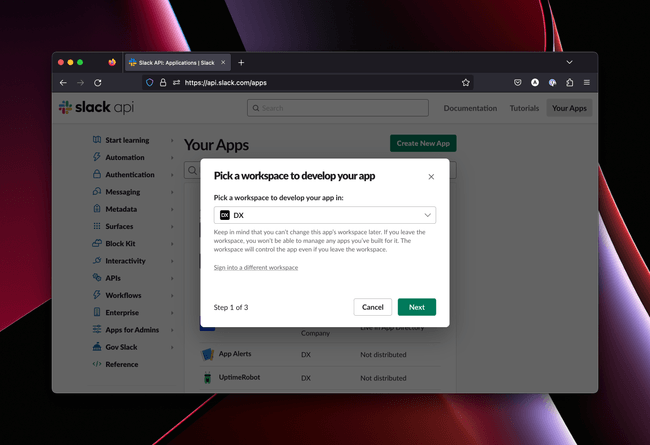Click the Surfaces grid icon
This screenshot has width=650, height=445.
click(97, 226)
